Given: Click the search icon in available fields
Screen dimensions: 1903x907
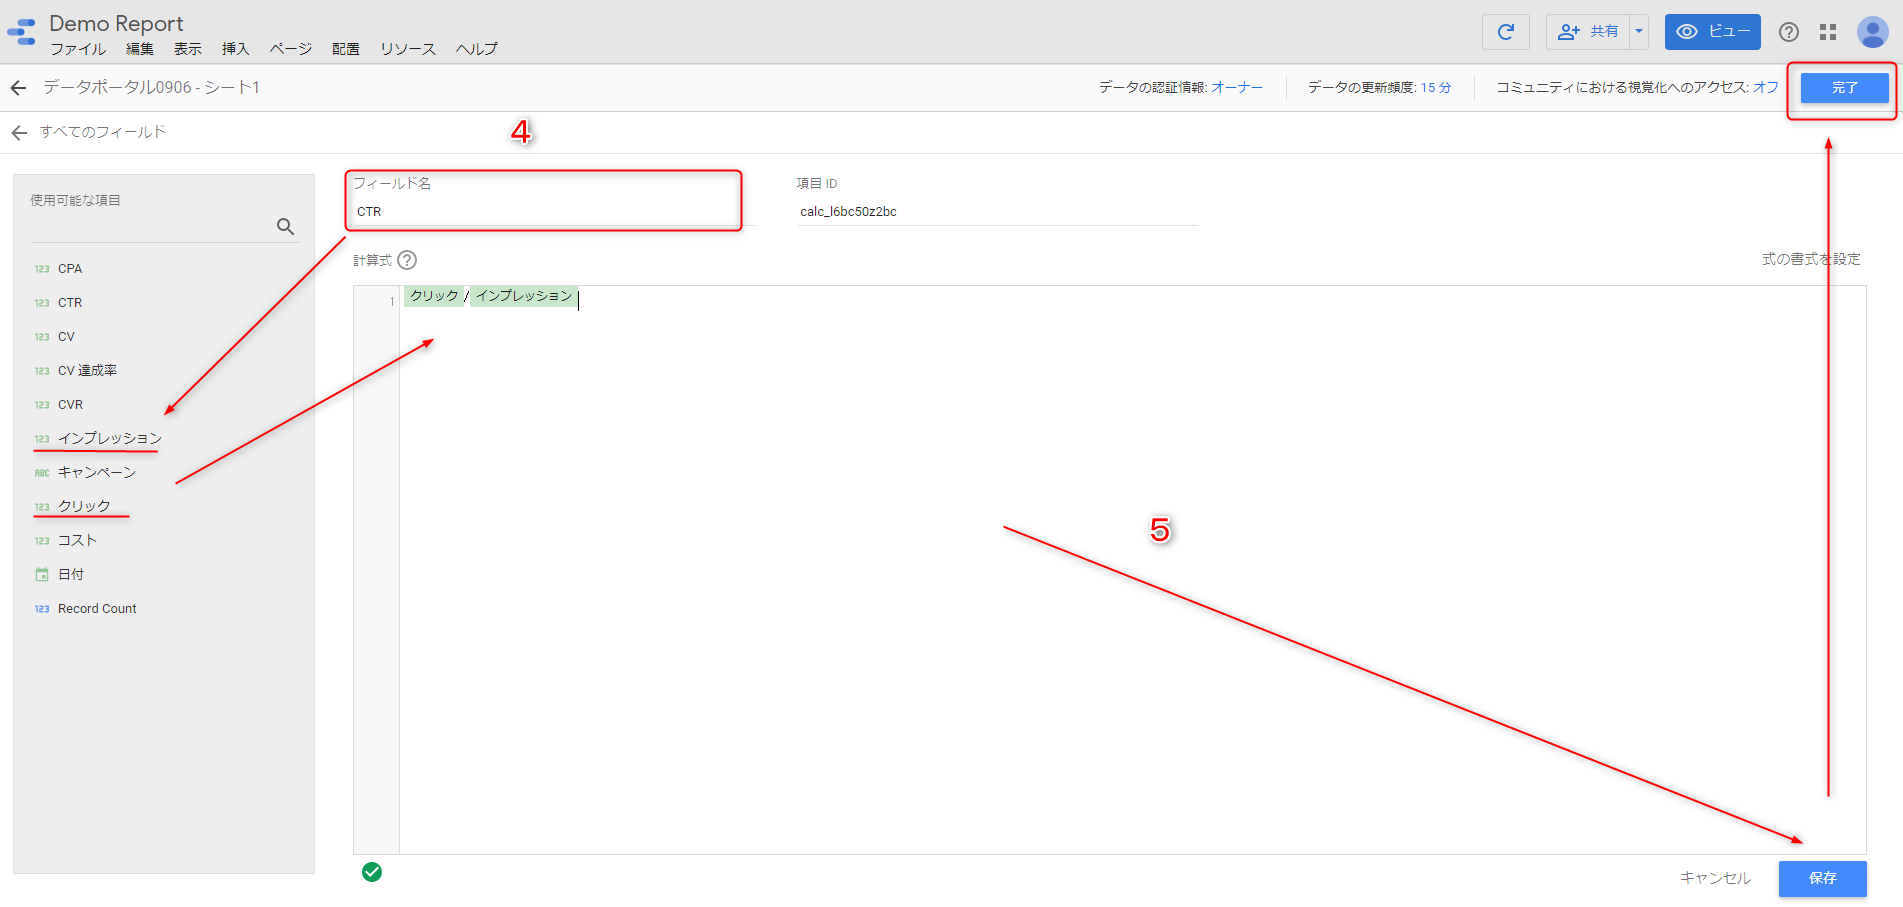Looking at the screenshot, I should click(x=285, y=227).
